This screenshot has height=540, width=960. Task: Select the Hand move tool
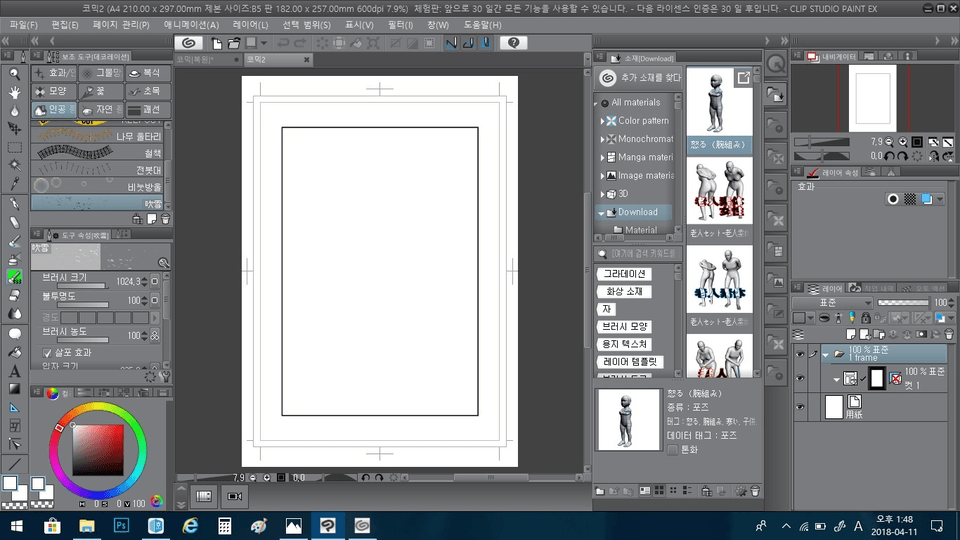click(x=15, y=92)
